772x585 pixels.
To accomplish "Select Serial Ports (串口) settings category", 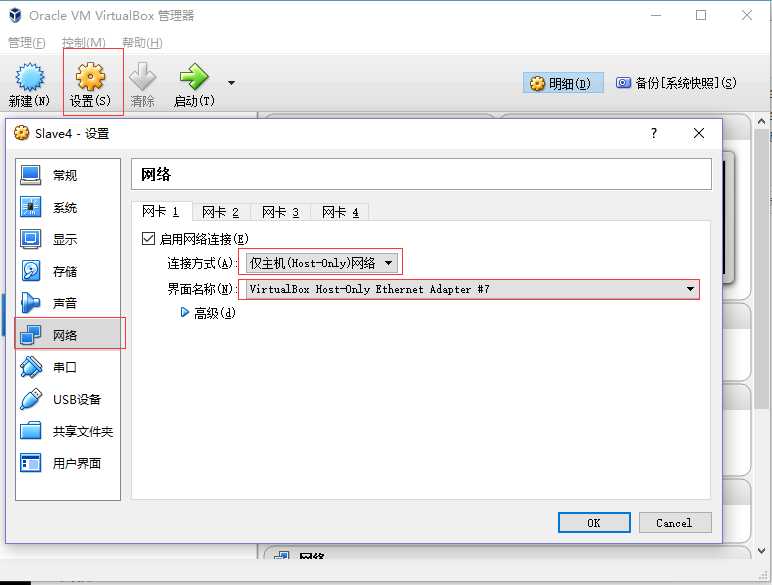I will coord(68,367).
